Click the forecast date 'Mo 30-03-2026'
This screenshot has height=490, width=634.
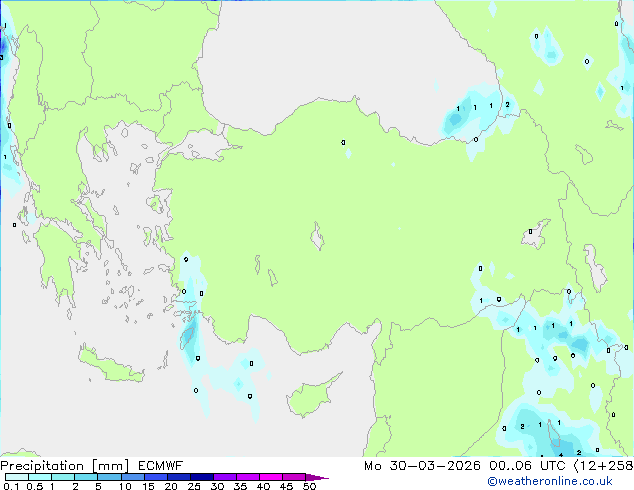(422, 466)
